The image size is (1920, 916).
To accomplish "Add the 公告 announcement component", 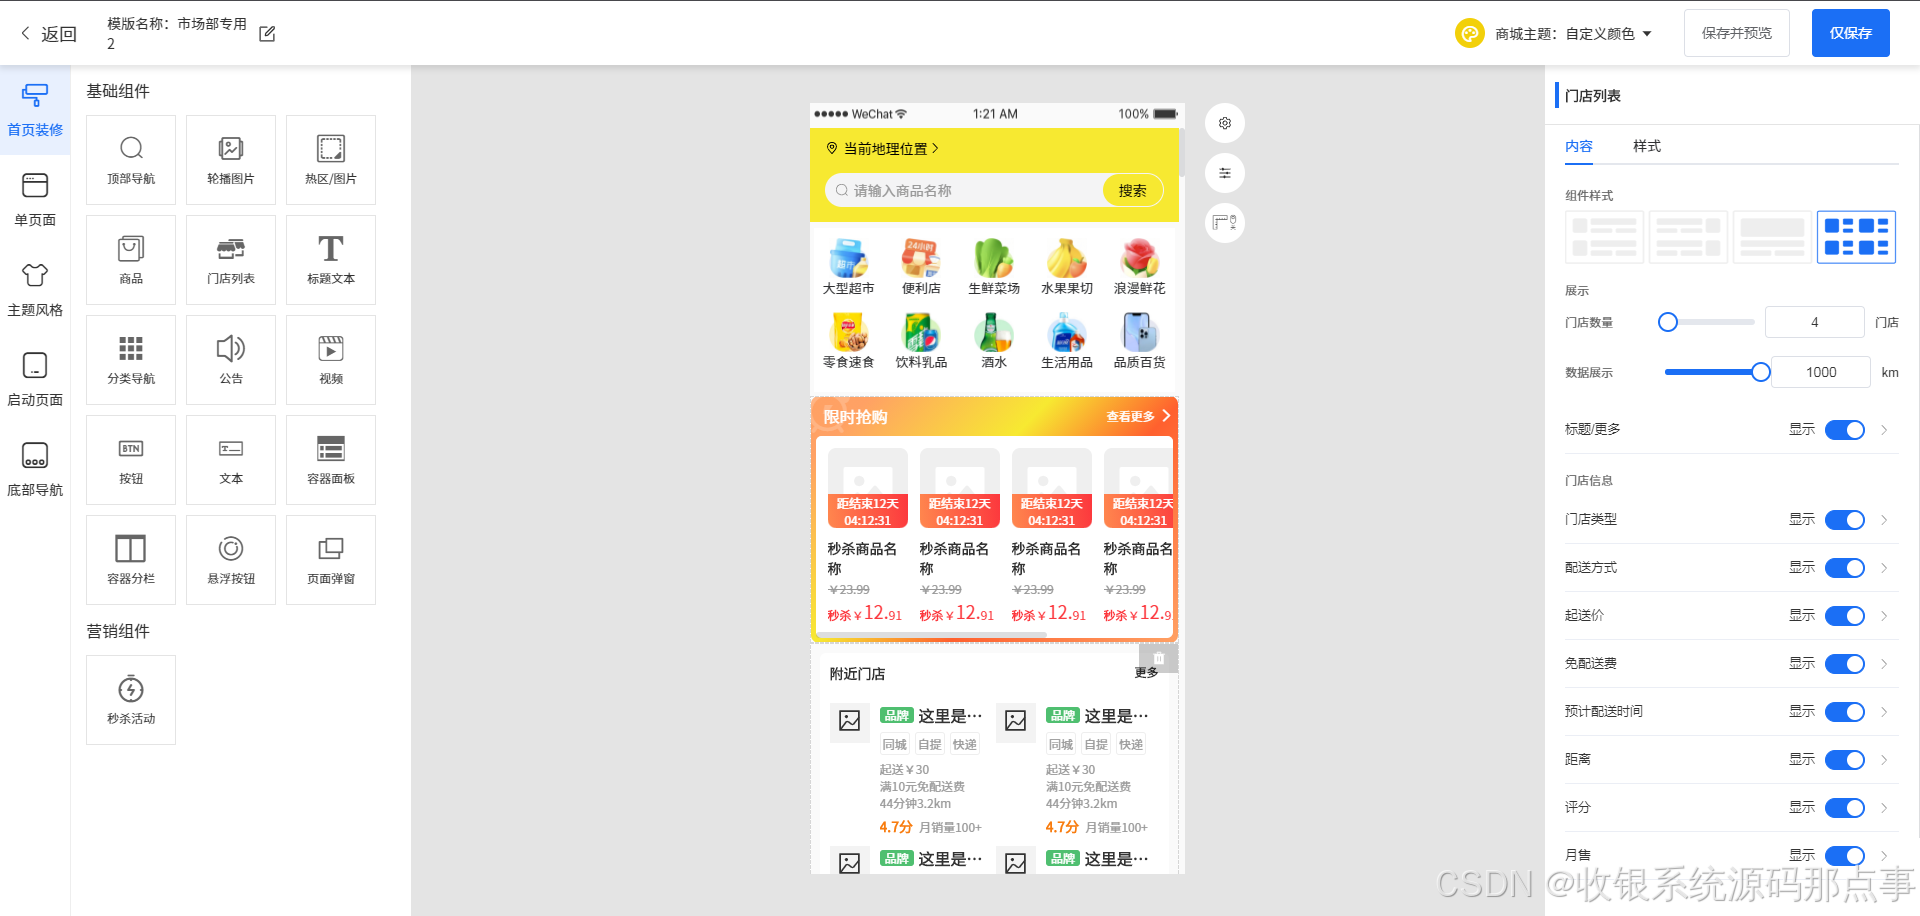I will pyautogui.click(x=231, y=360).
